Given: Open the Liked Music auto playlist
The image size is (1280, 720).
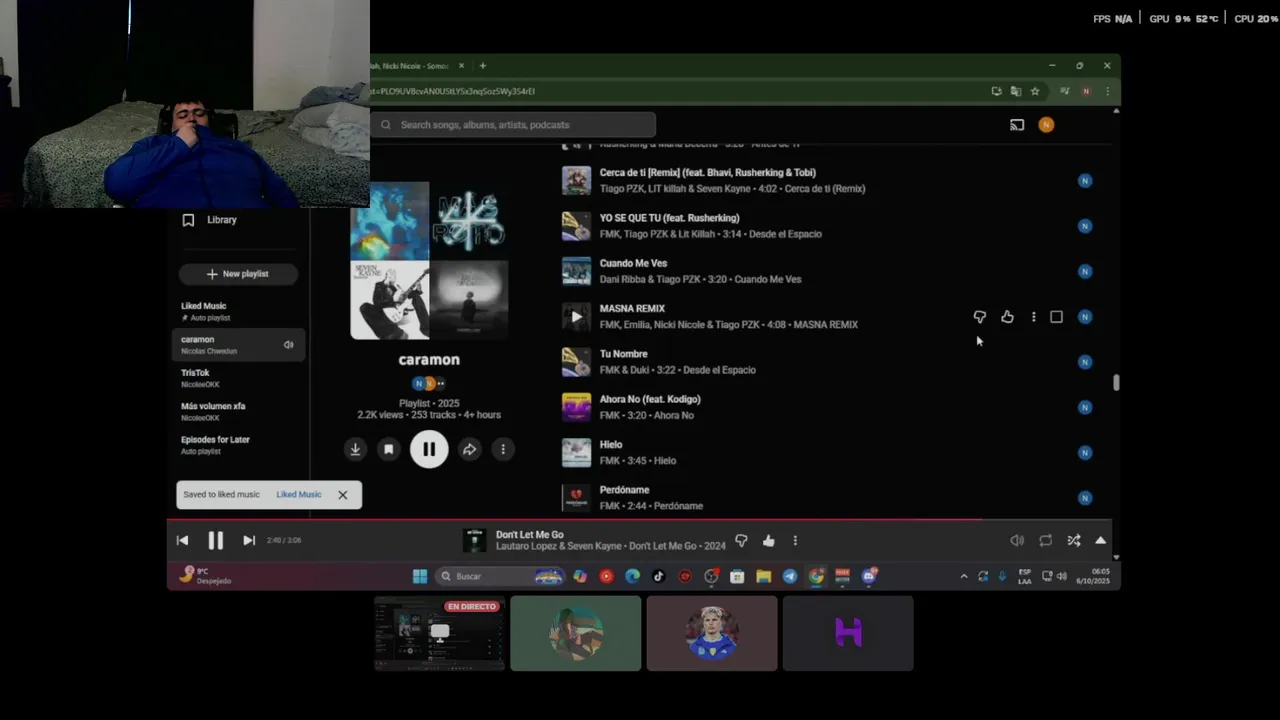Looking at the screenshot, I should click(237, 311).
